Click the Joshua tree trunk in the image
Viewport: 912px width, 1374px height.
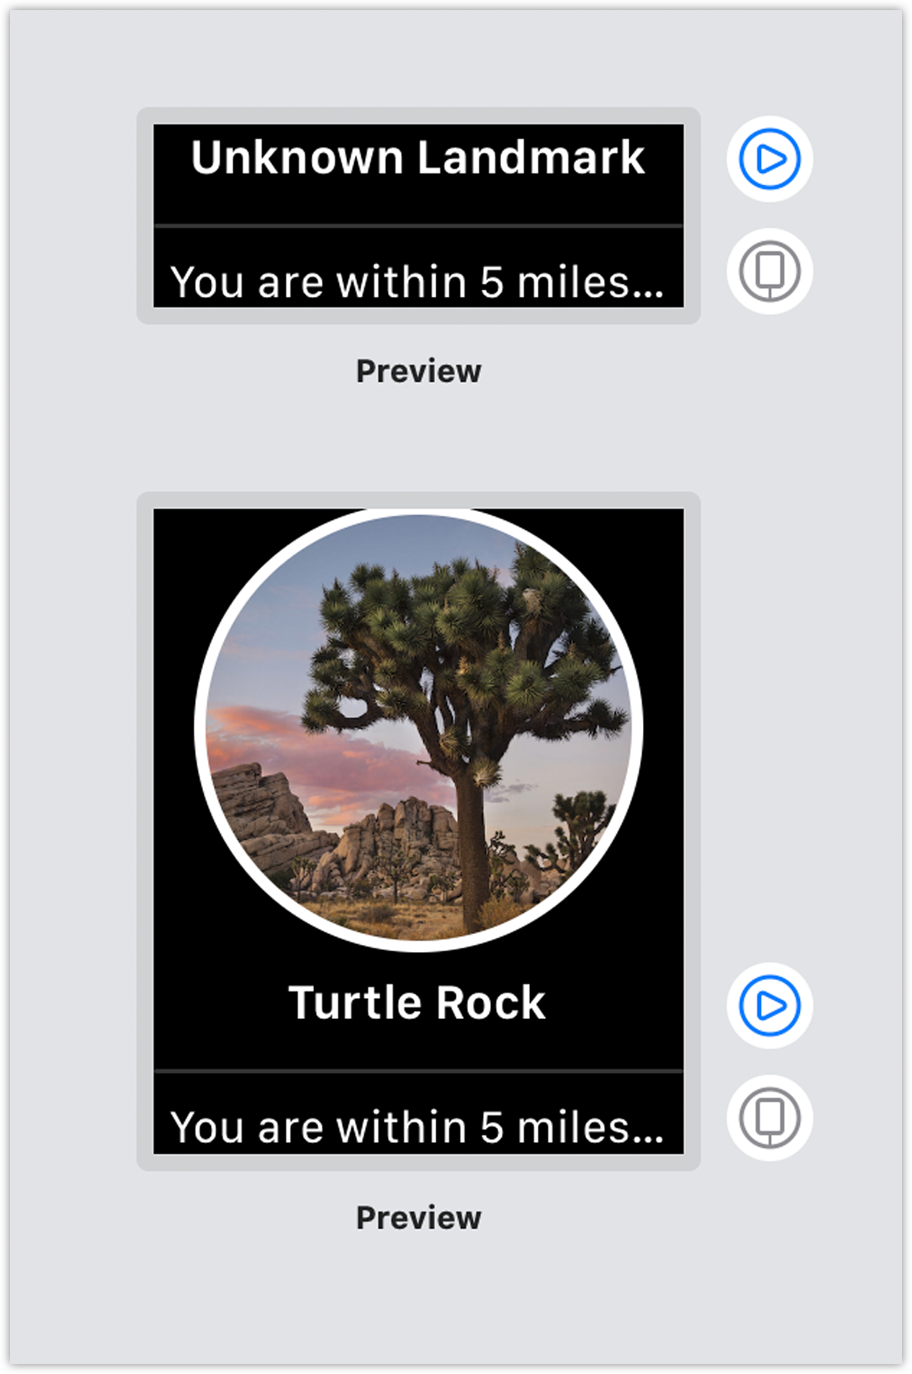point(470,840)
